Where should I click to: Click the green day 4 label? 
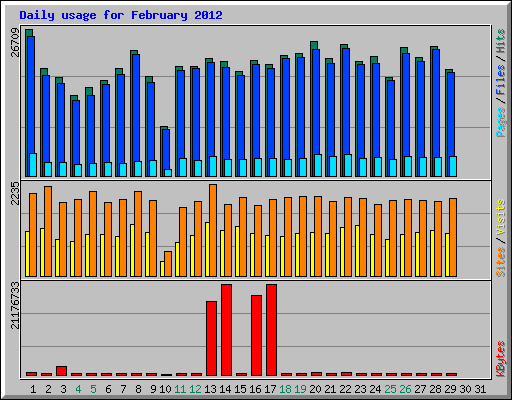(78, 389)
